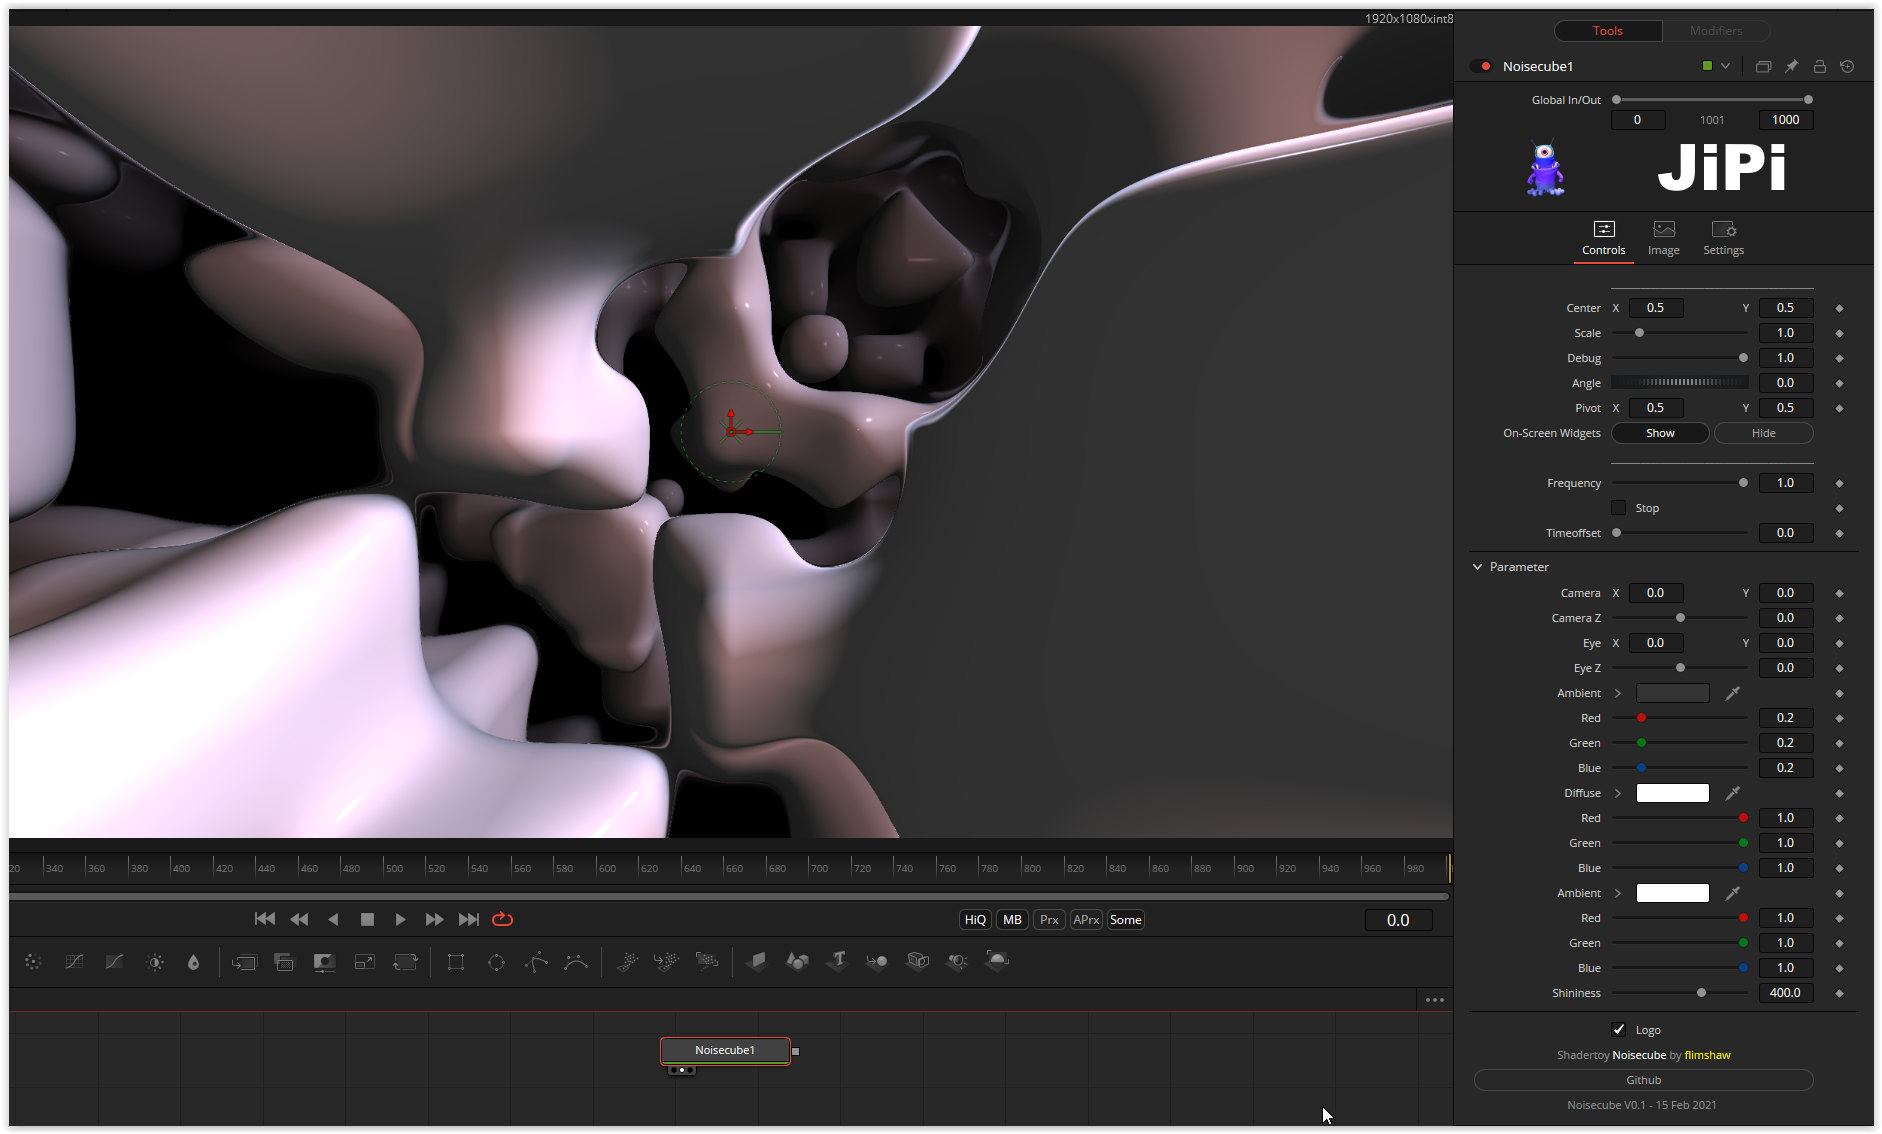Screen dimensions: 1882x1134
Task: Open the Settings tab
Action: point(1724,239)
